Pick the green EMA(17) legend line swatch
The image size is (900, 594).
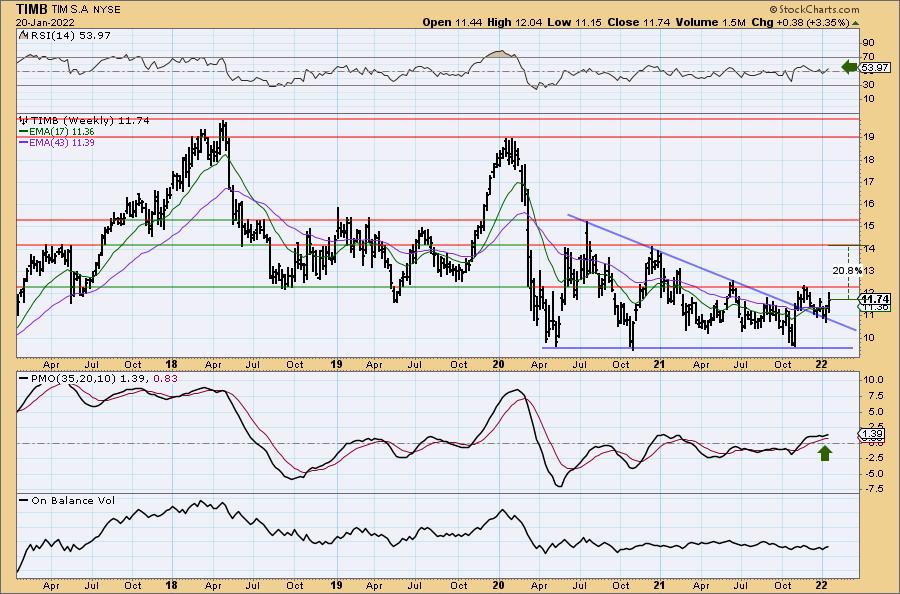(24, 131)
